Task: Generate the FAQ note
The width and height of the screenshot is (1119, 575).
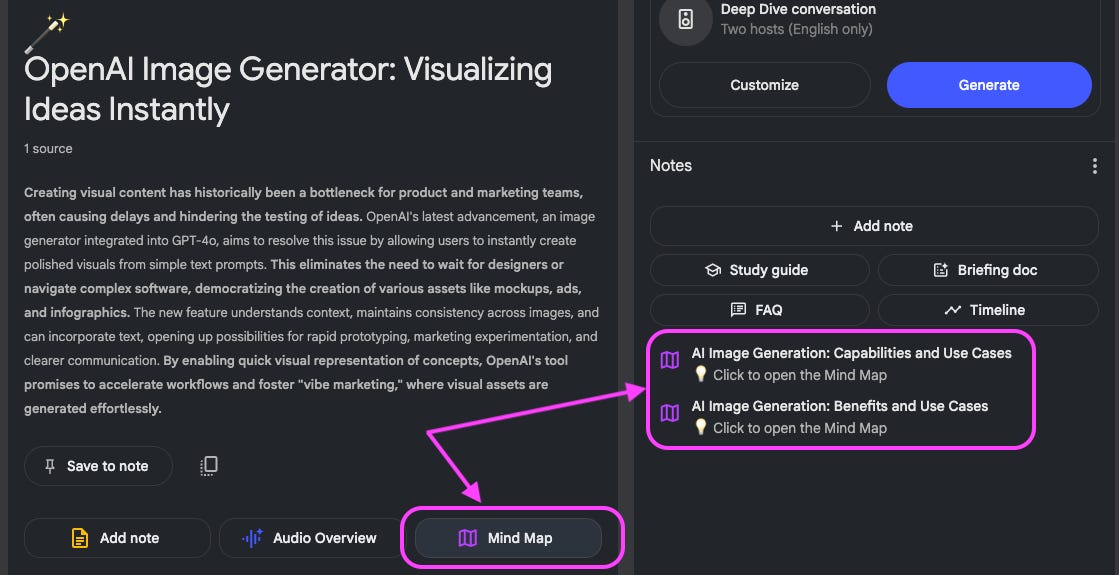Action: tap(759, 310)
